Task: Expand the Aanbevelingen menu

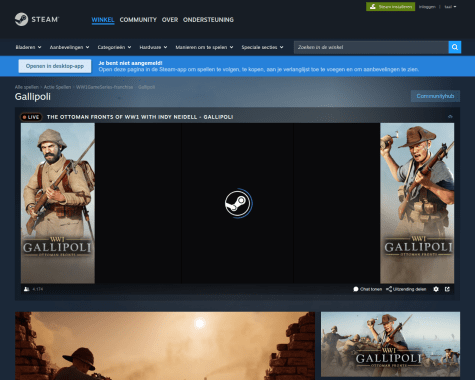Action: [69, 47]
